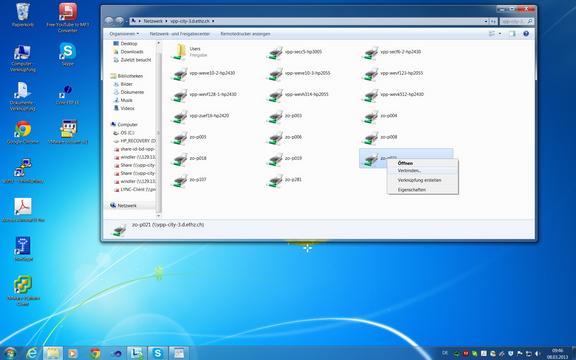Select network printer zo-p006
576x360 pixels.
285,137
